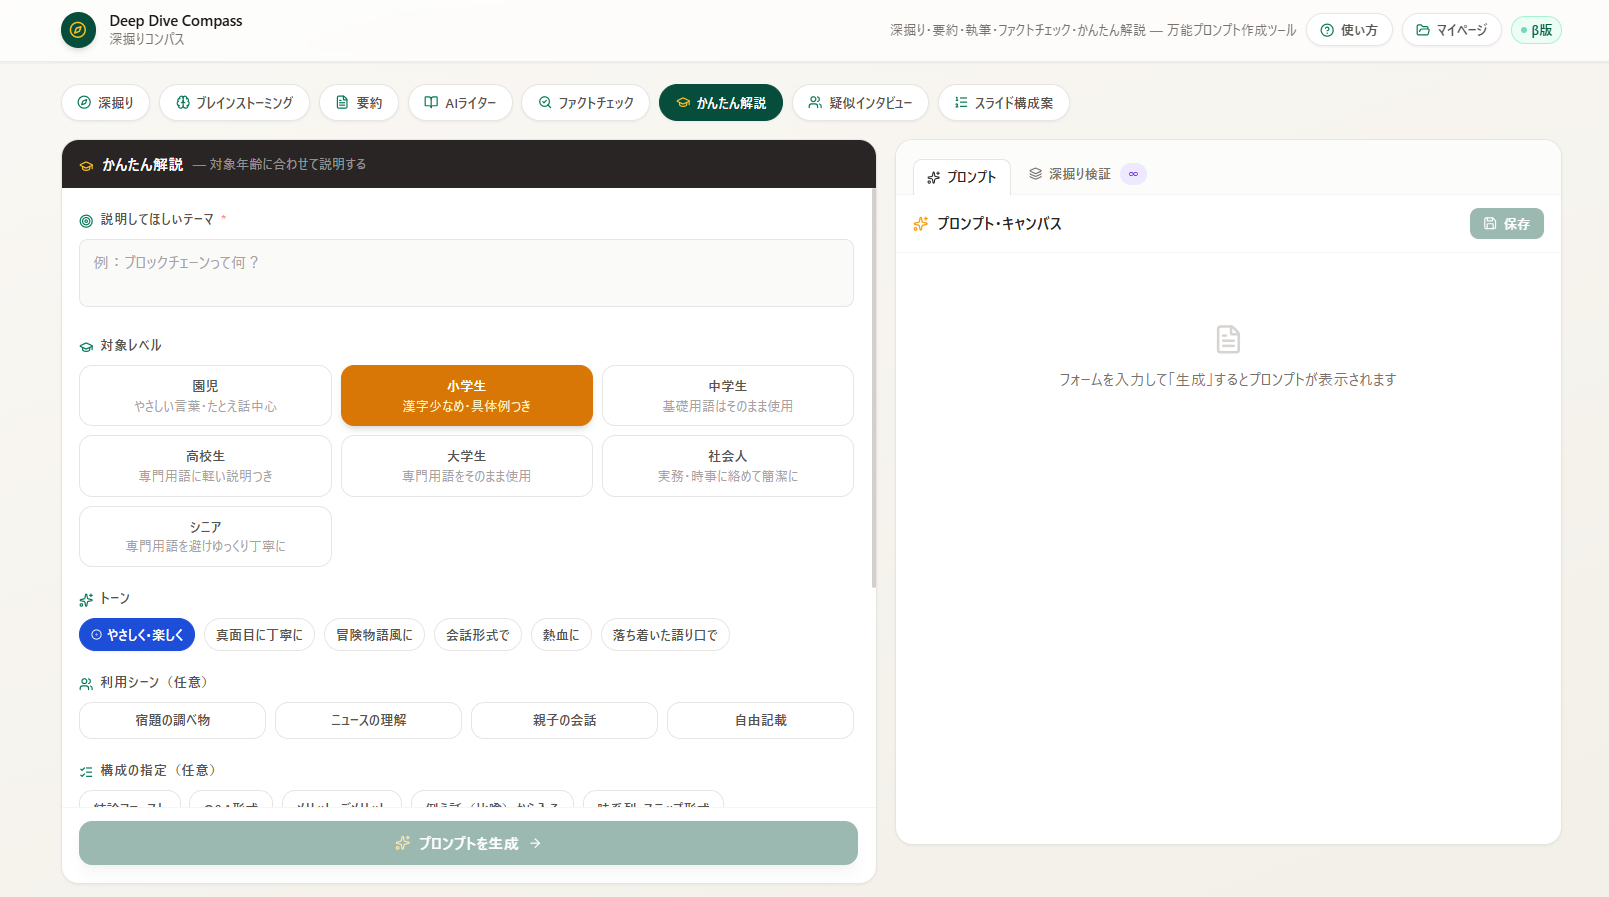Viewport: 1609px width, 897px height.
Task: Select the ブレインストーミング tool
Action: [235, 103]
